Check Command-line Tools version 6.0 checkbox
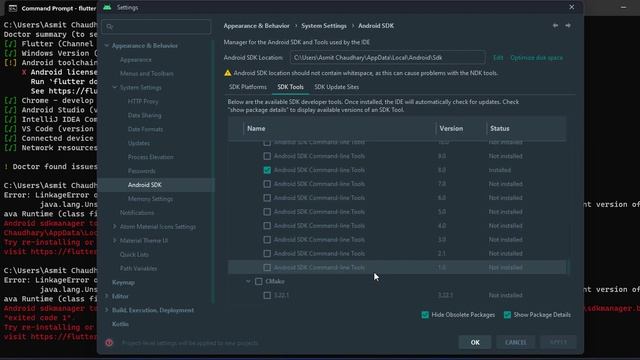Screen dimensions: 640x360 click(267, 198)
